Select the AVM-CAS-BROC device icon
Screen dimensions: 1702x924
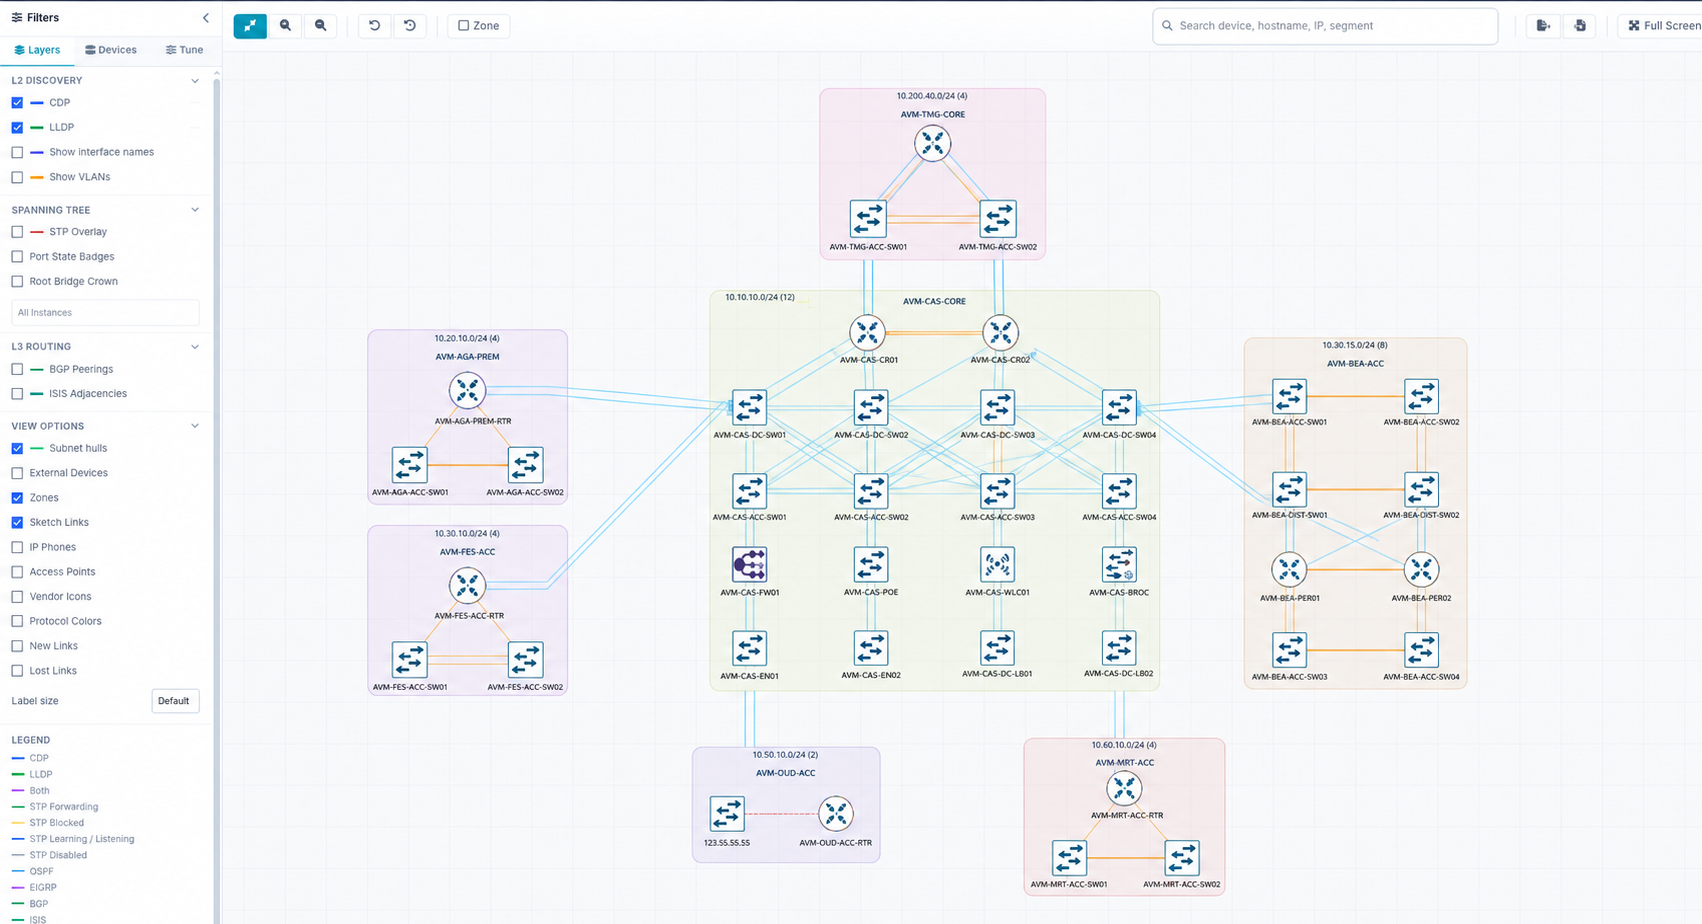point(1119,565)
